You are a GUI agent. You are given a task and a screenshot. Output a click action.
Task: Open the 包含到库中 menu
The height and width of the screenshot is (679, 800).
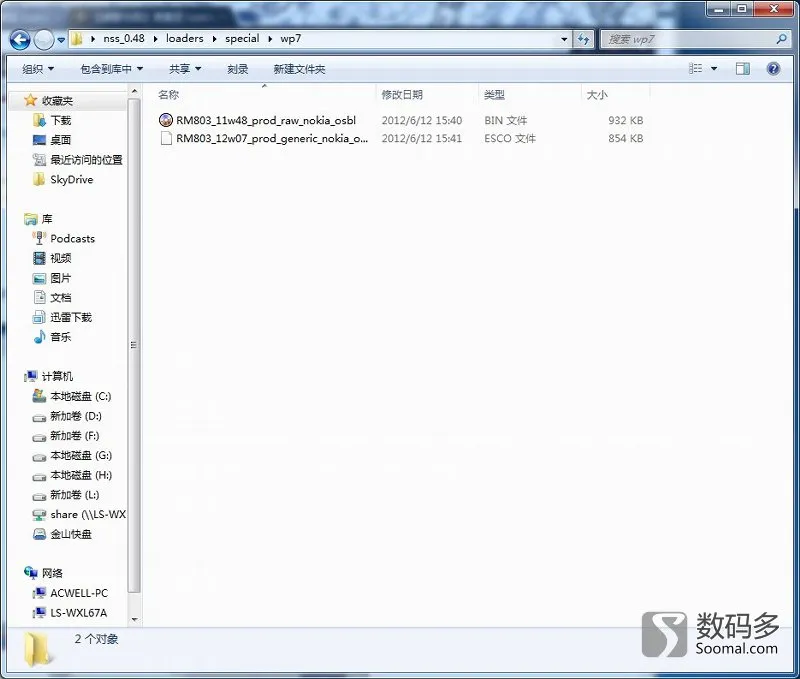[111, 69]
